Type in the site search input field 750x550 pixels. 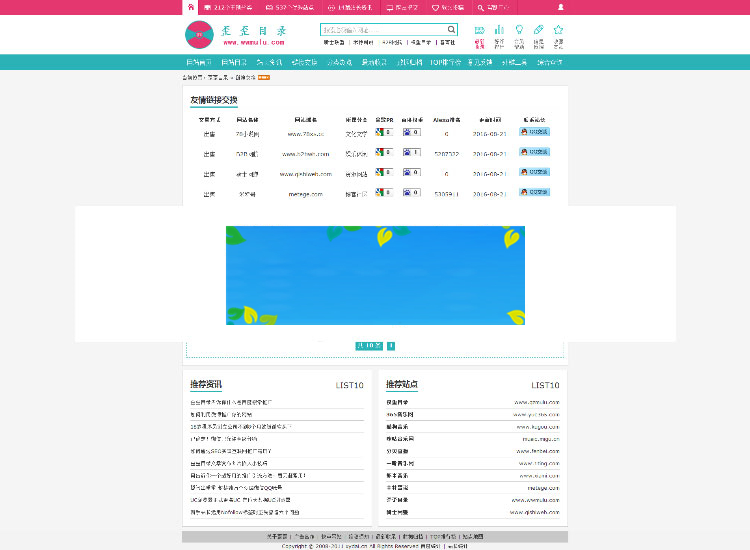pyautogui.click(x=383, y=30)
